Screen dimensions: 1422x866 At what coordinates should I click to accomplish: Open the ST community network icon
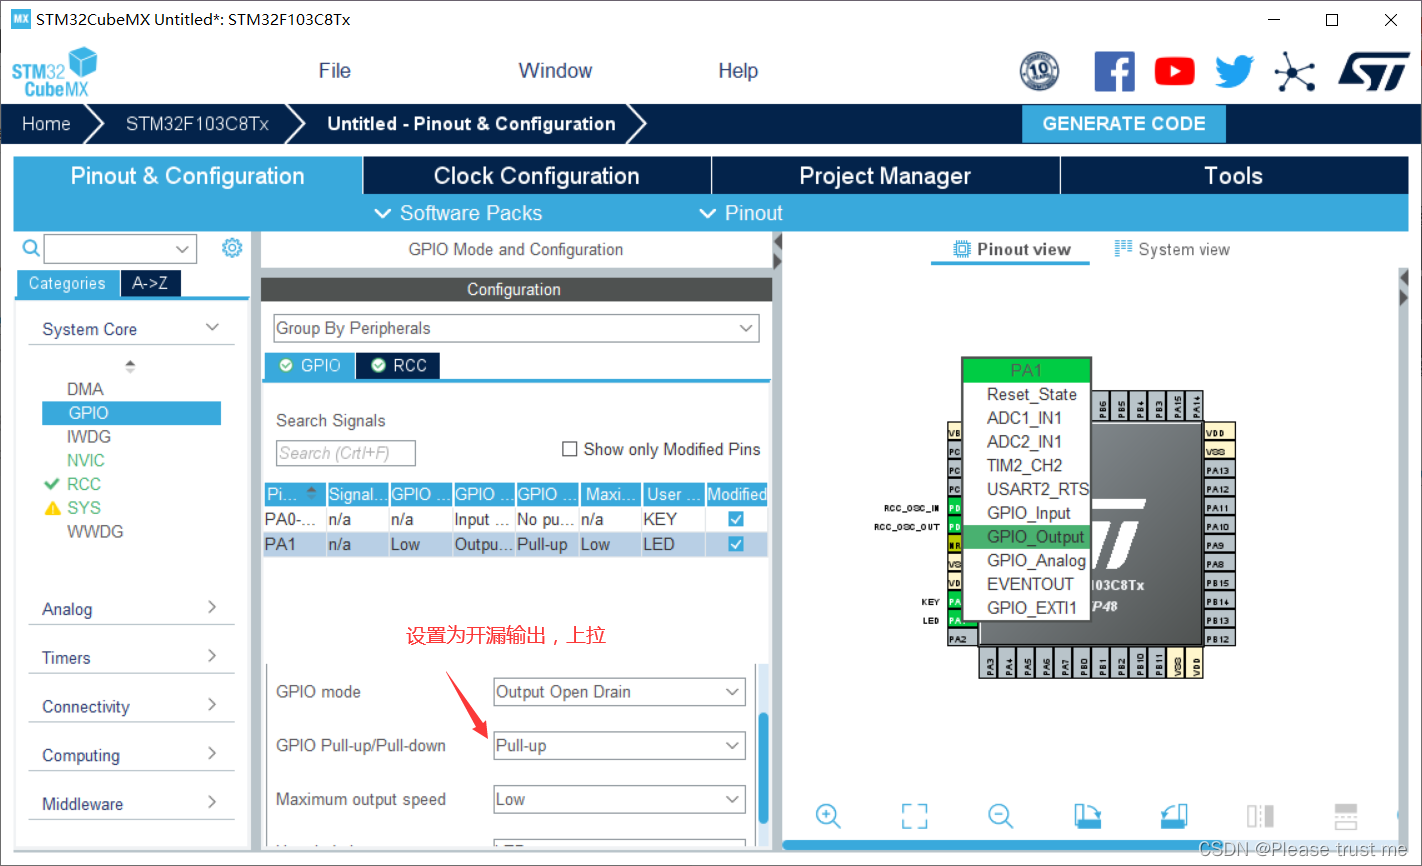point(1294,72)
